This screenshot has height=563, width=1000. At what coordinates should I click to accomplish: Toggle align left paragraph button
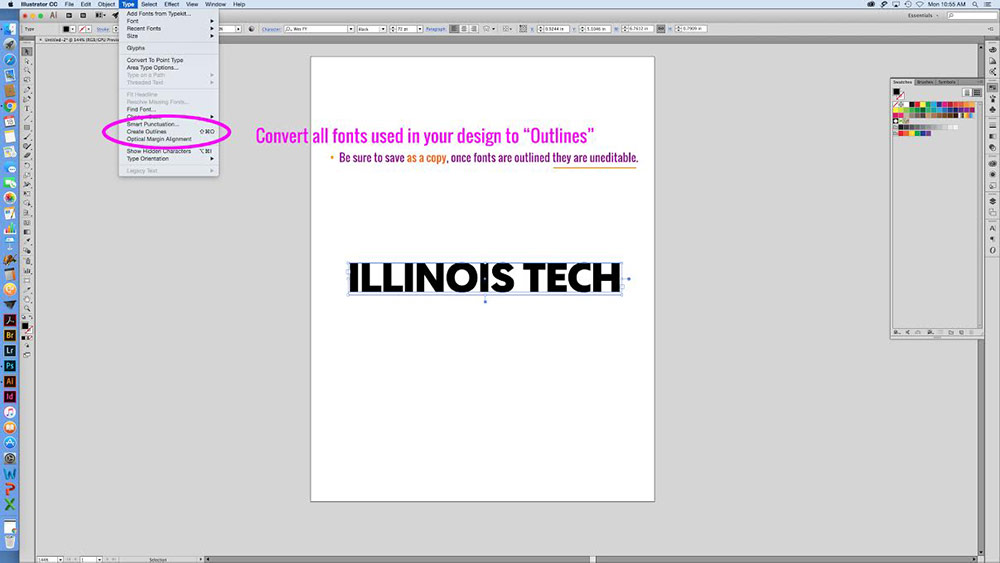point(454,29)
